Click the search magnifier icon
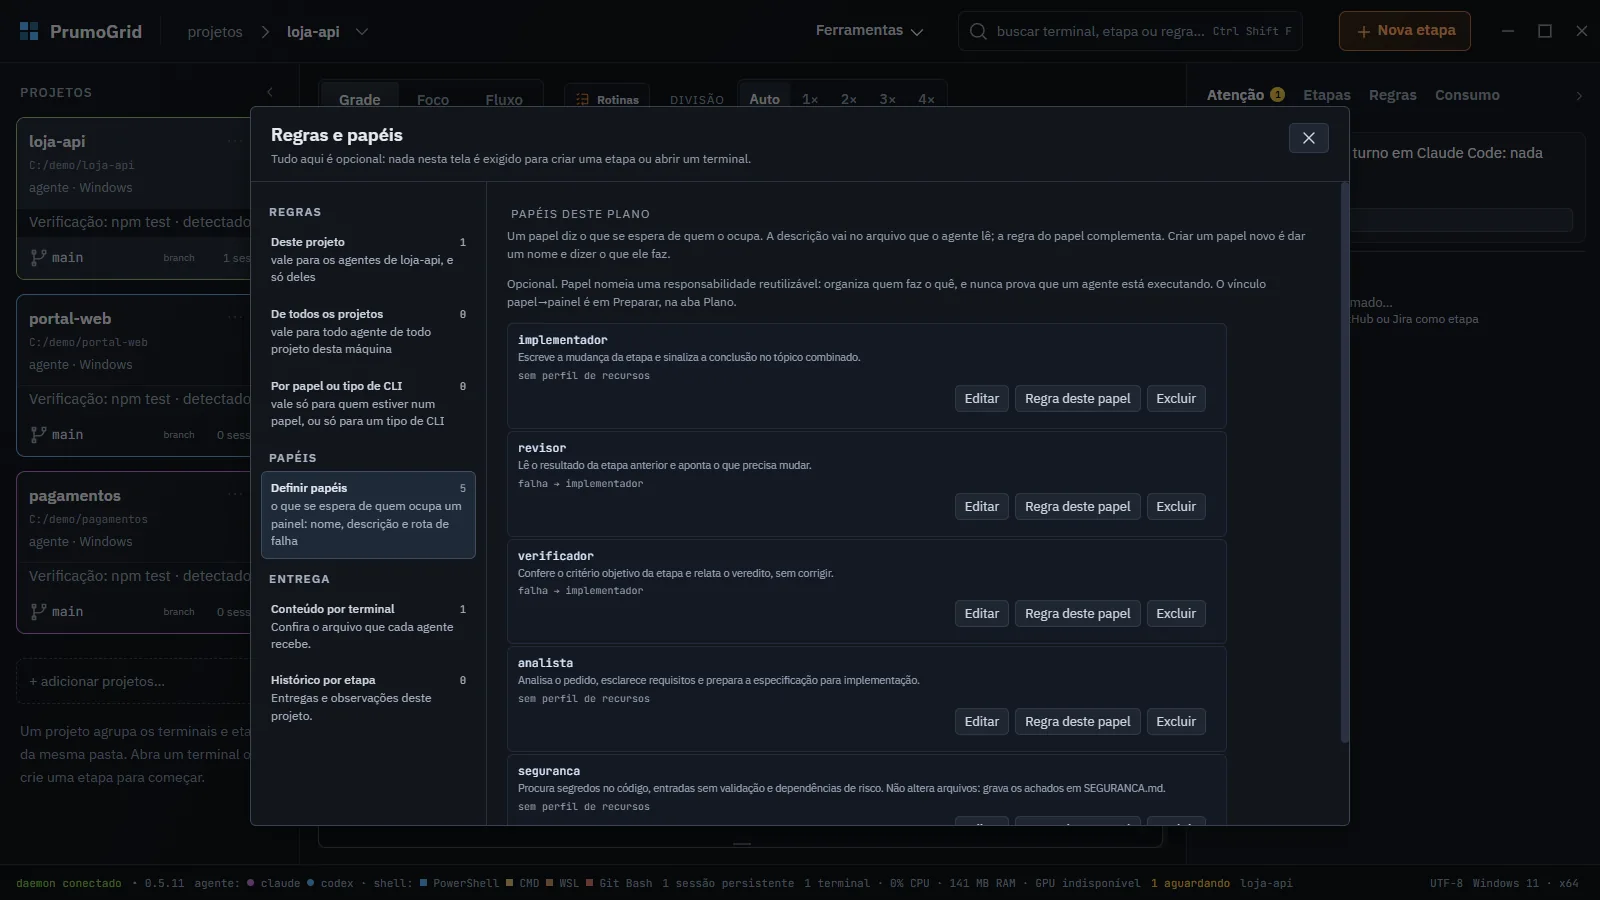This screenshot has height=900, width=1600. 978,31
